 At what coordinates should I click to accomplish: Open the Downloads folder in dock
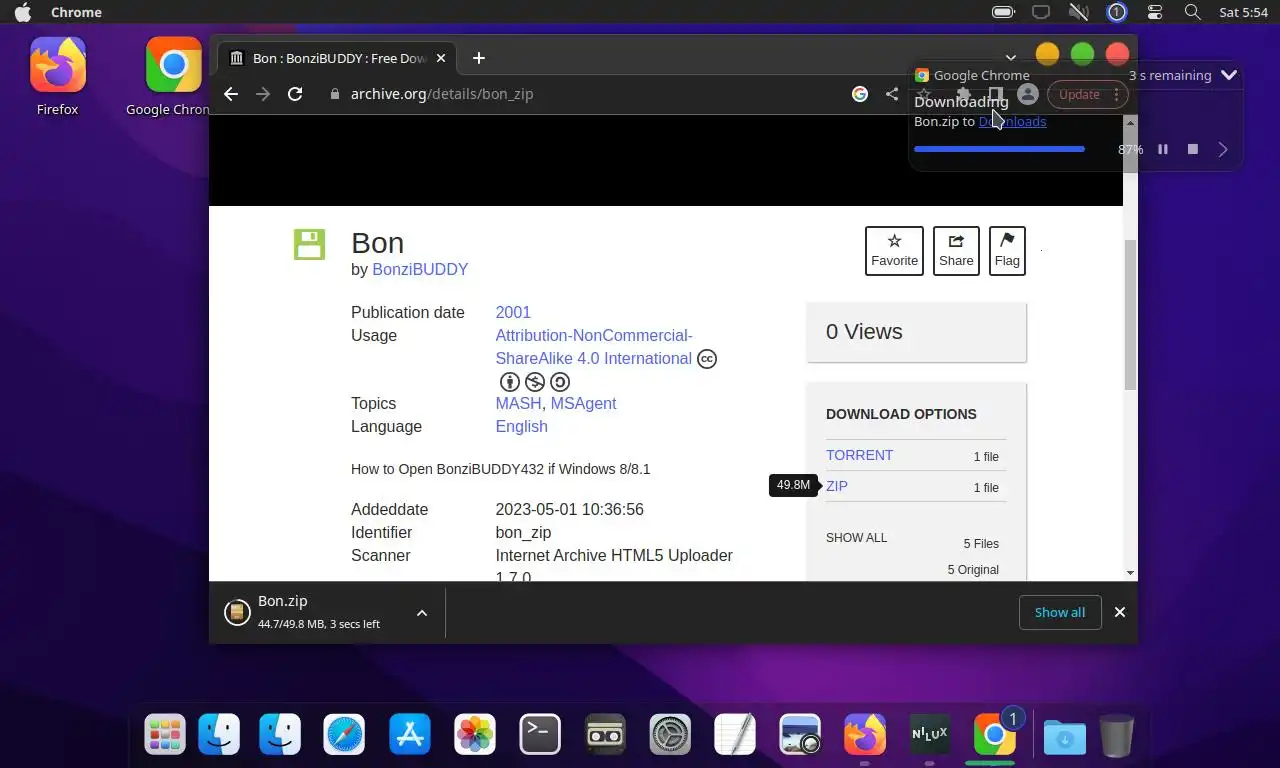pos(1065,737)
